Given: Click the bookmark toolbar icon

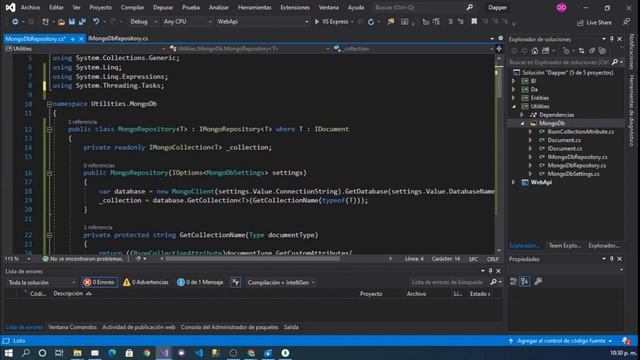Looking at the screenshot, I should tap(474, 22).
